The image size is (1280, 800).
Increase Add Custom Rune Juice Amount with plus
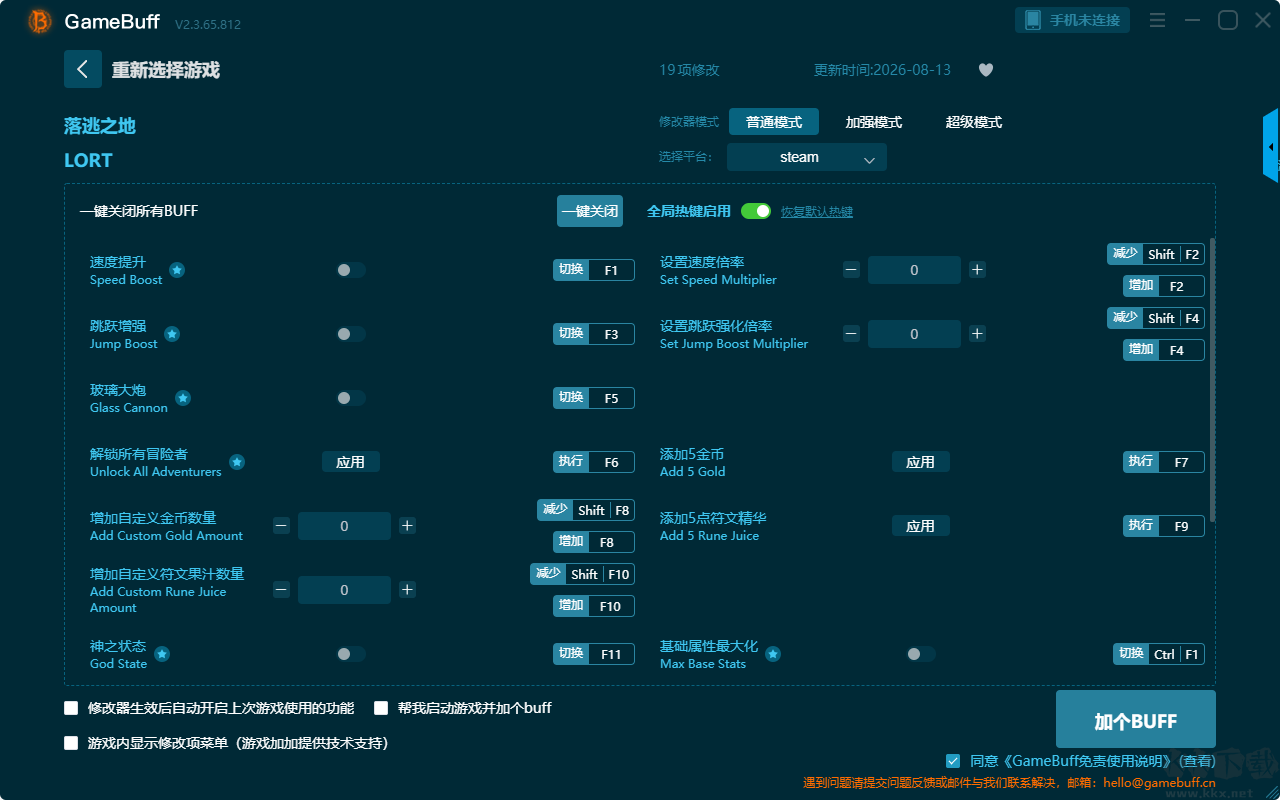[x=407, y=590]
